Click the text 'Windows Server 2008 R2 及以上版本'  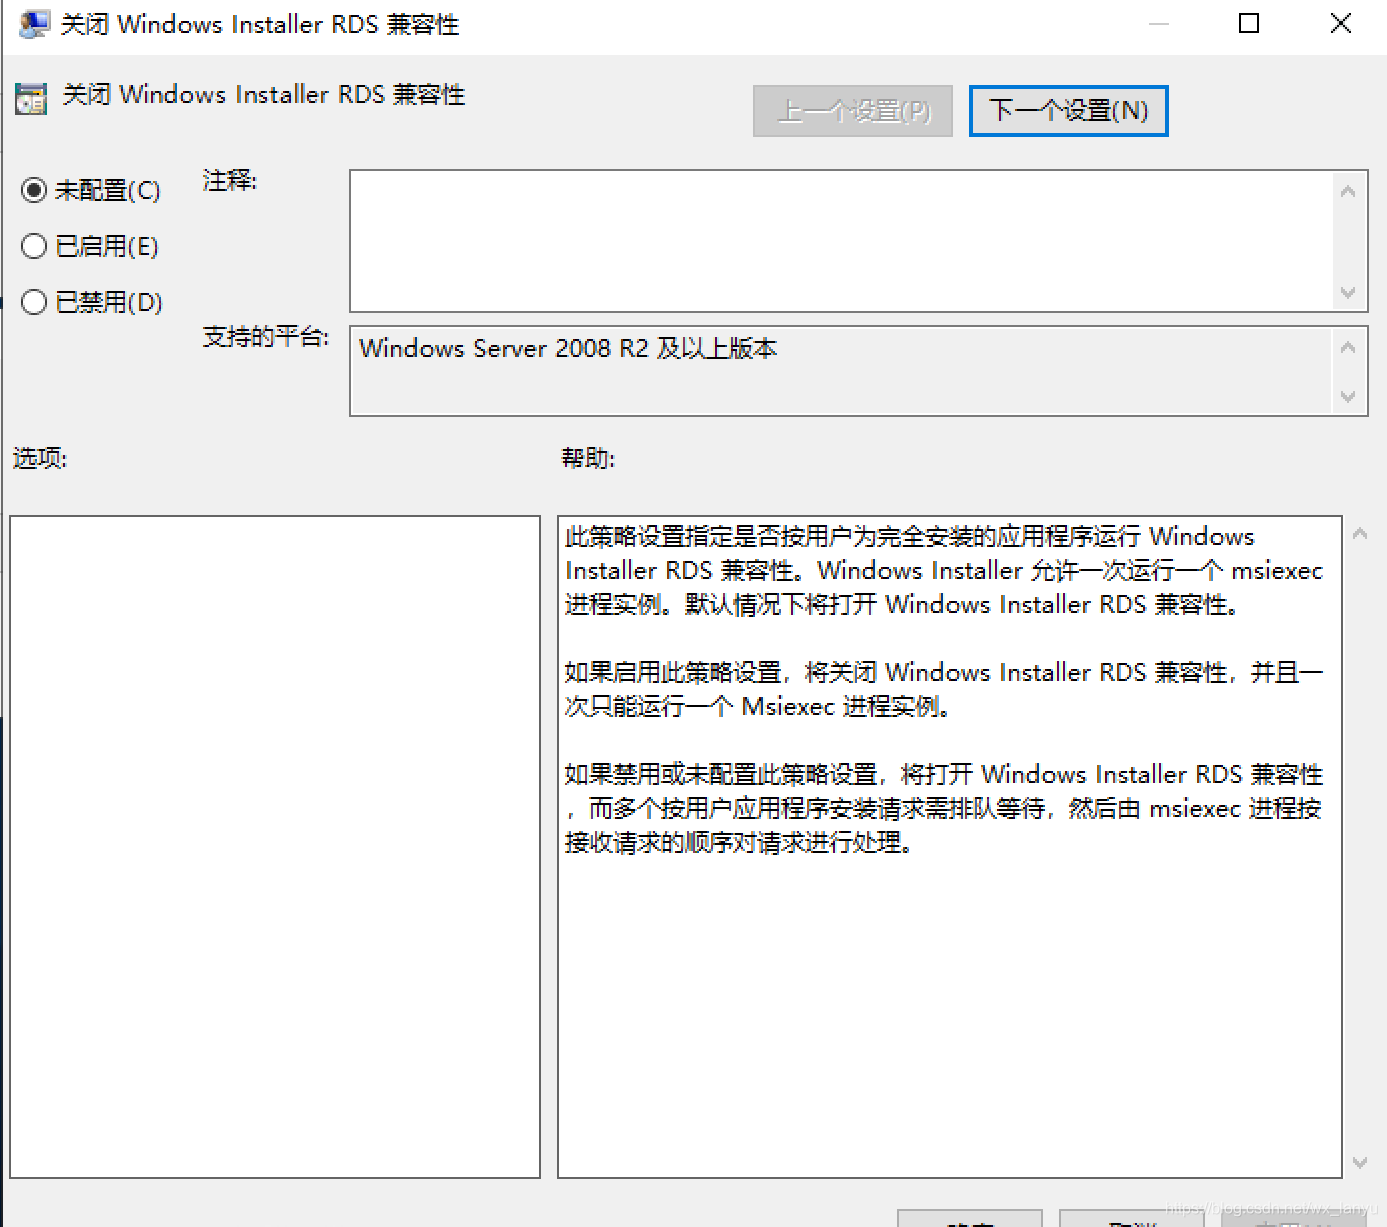(x=568, y=348)
